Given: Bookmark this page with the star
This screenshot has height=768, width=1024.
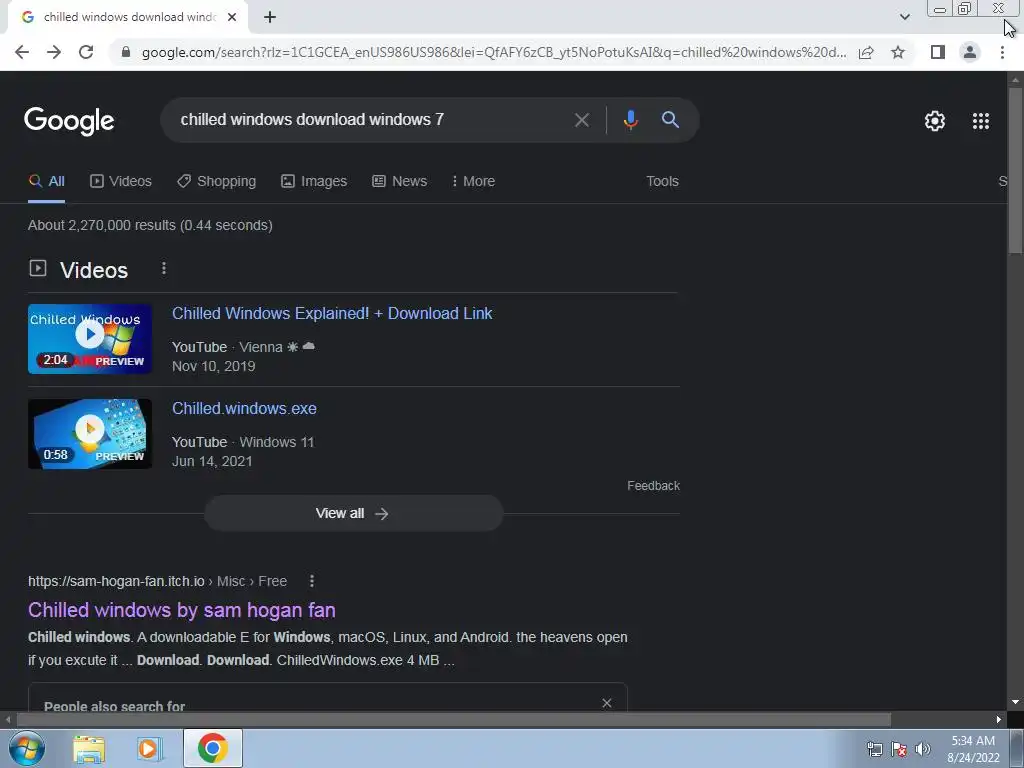Looking at the screenshot, I should point(898,52).
